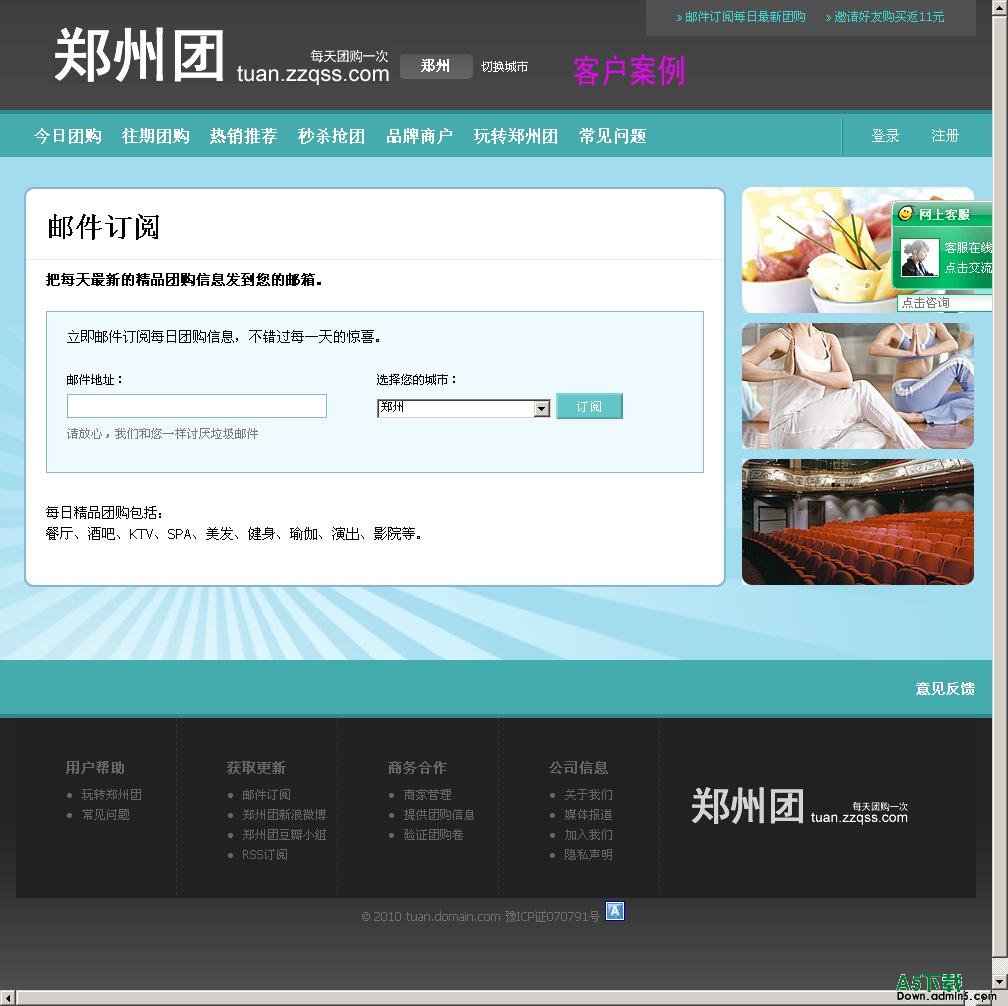Click the vertical scrollbar down arrow

click(x=1000, y=982)
